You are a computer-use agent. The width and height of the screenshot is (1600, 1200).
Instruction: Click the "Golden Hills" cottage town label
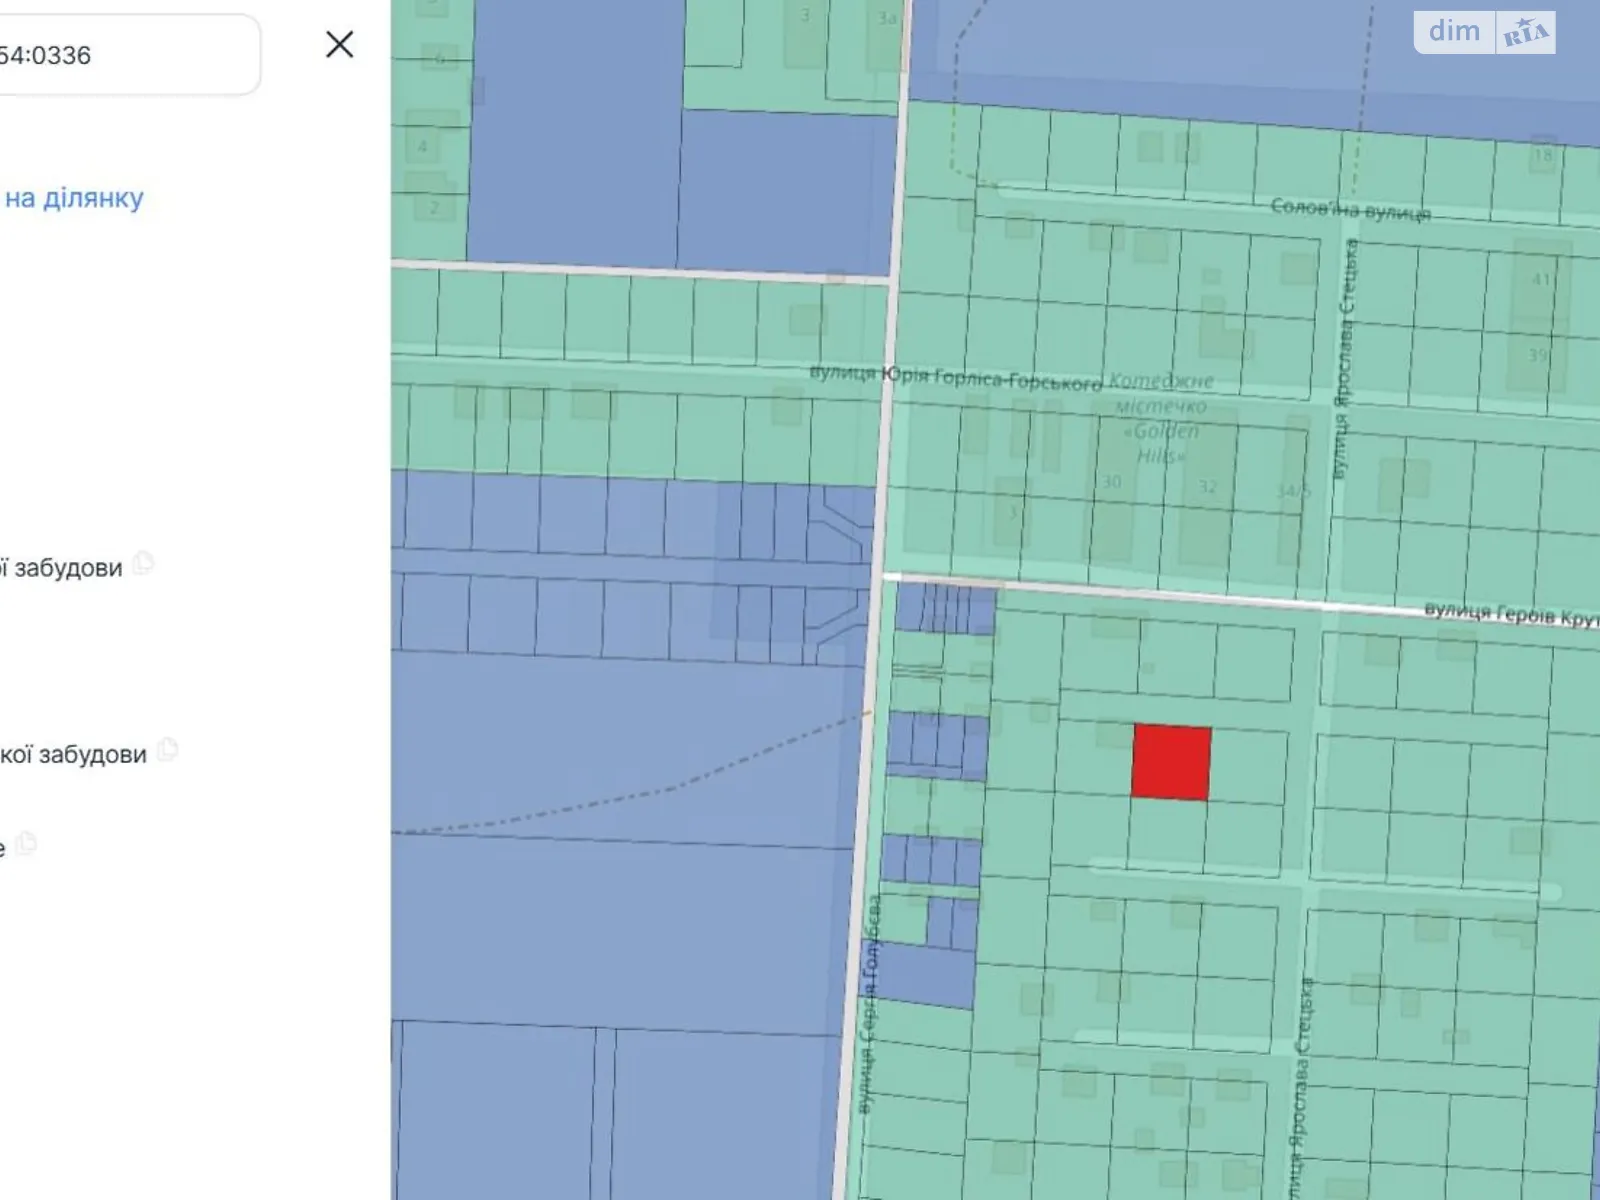click(1163, 418)
